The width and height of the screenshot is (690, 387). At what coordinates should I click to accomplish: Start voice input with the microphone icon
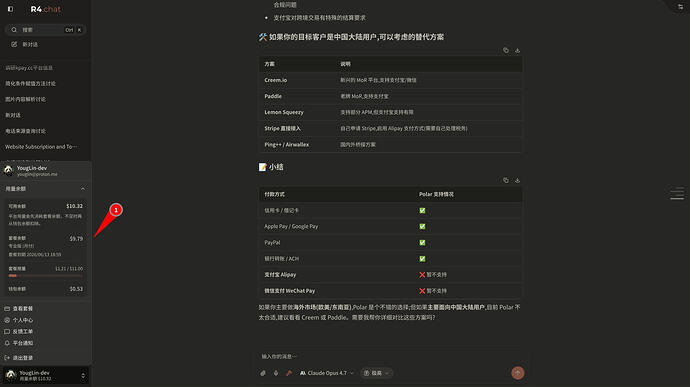276,373
